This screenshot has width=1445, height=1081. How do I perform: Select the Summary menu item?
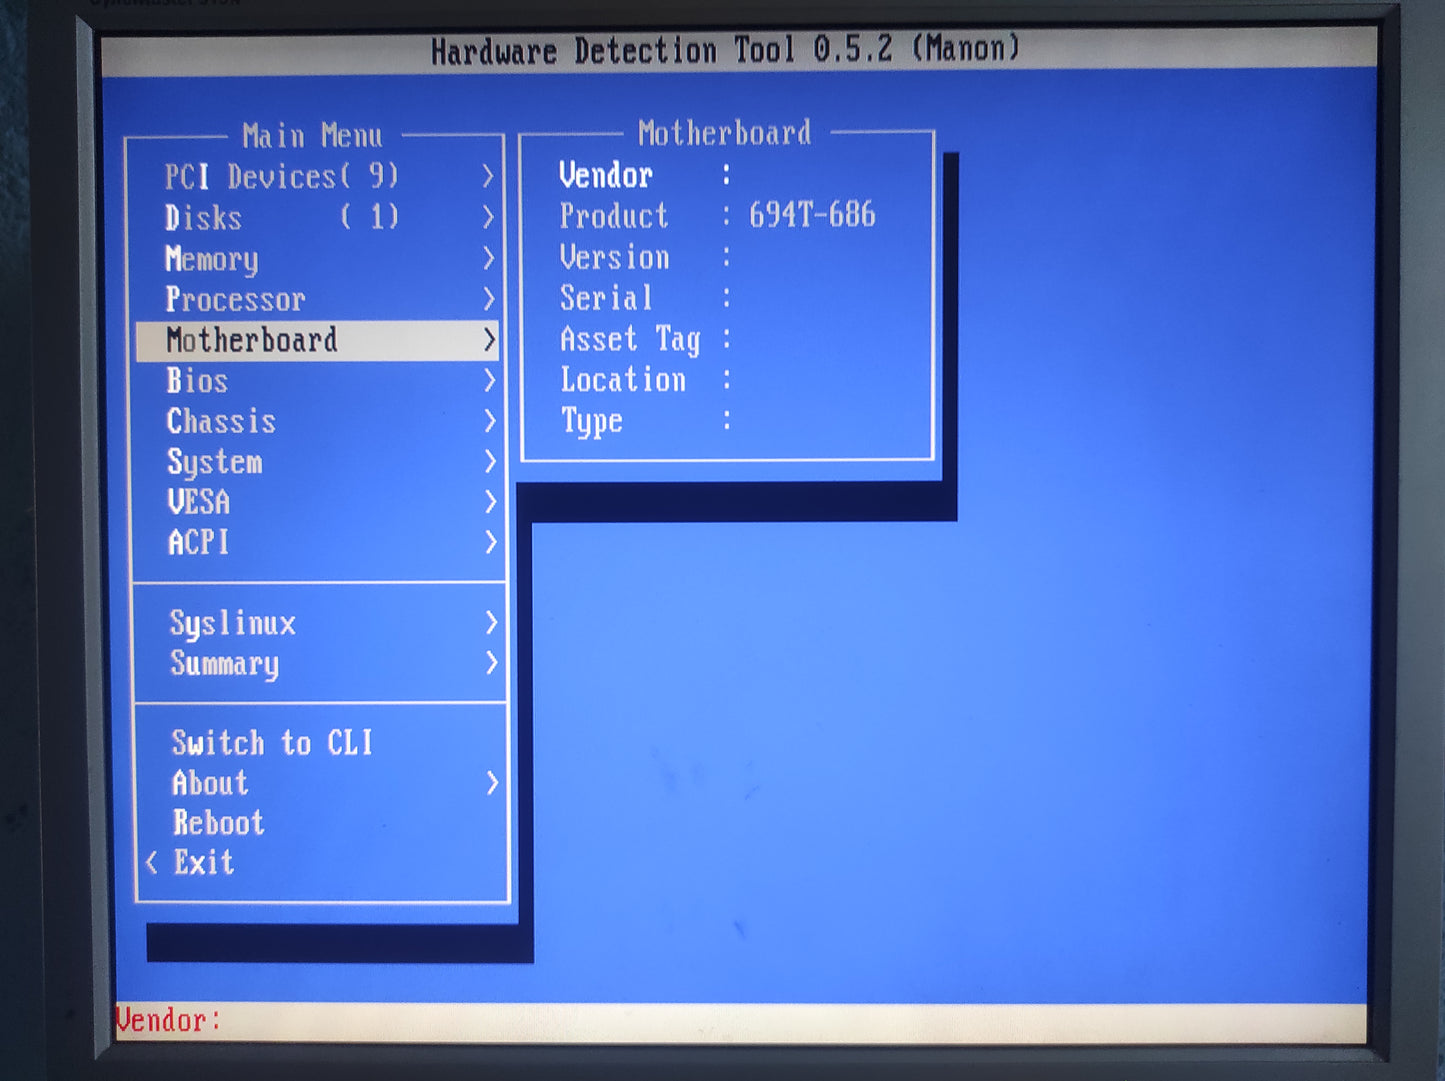click(x=225, y=663)
